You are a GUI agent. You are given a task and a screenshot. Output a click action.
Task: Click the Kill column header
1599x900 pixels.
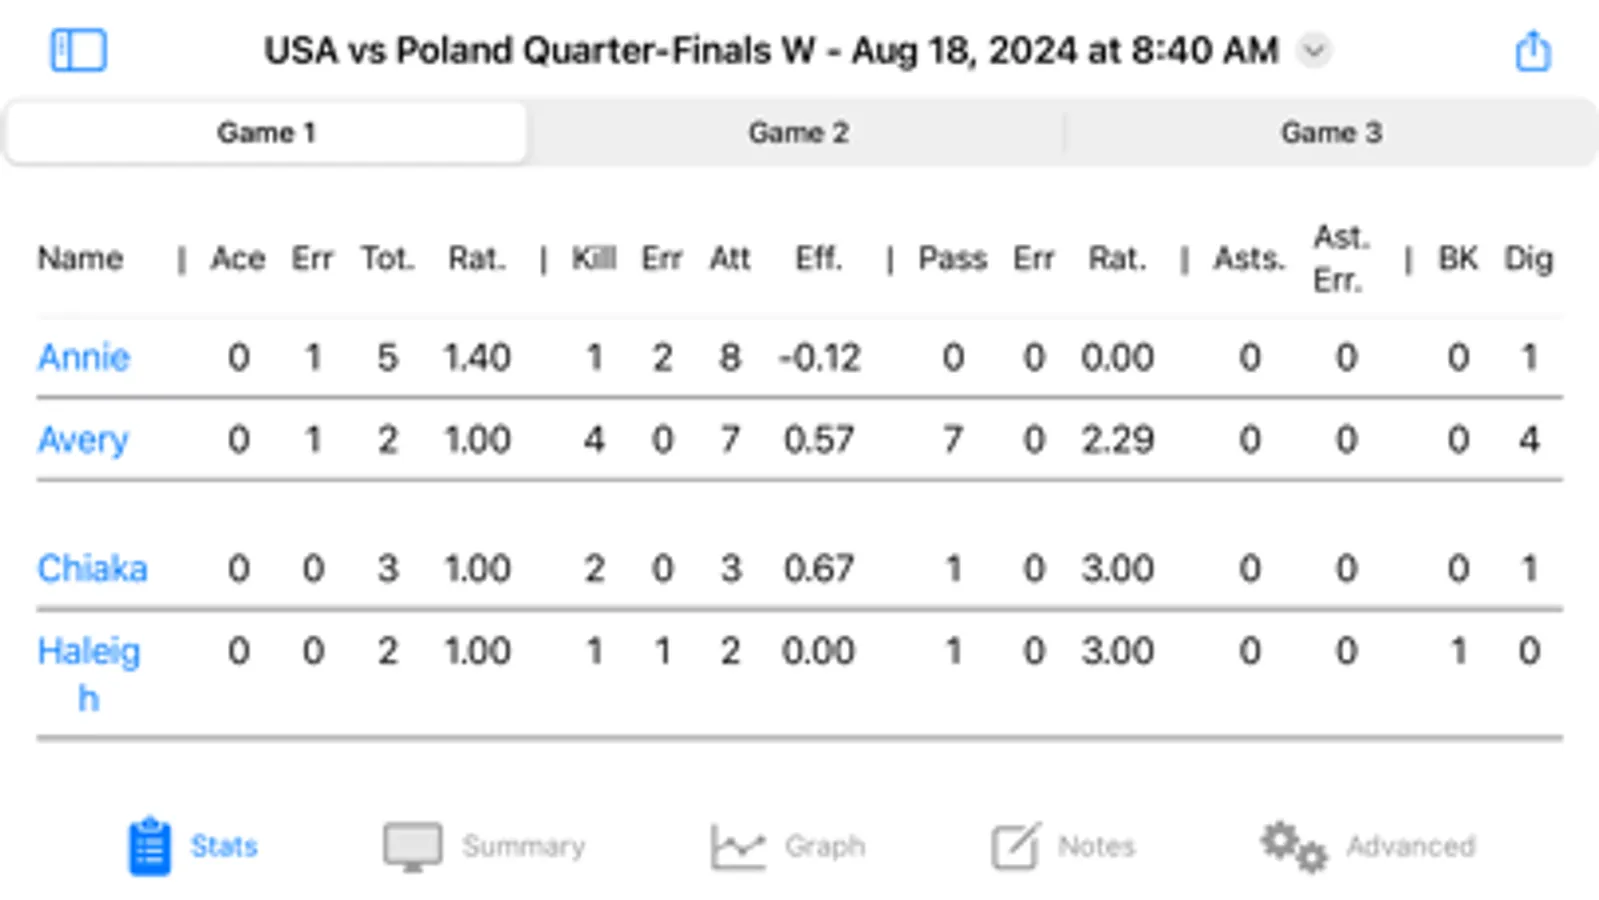(x=593, y=259)
